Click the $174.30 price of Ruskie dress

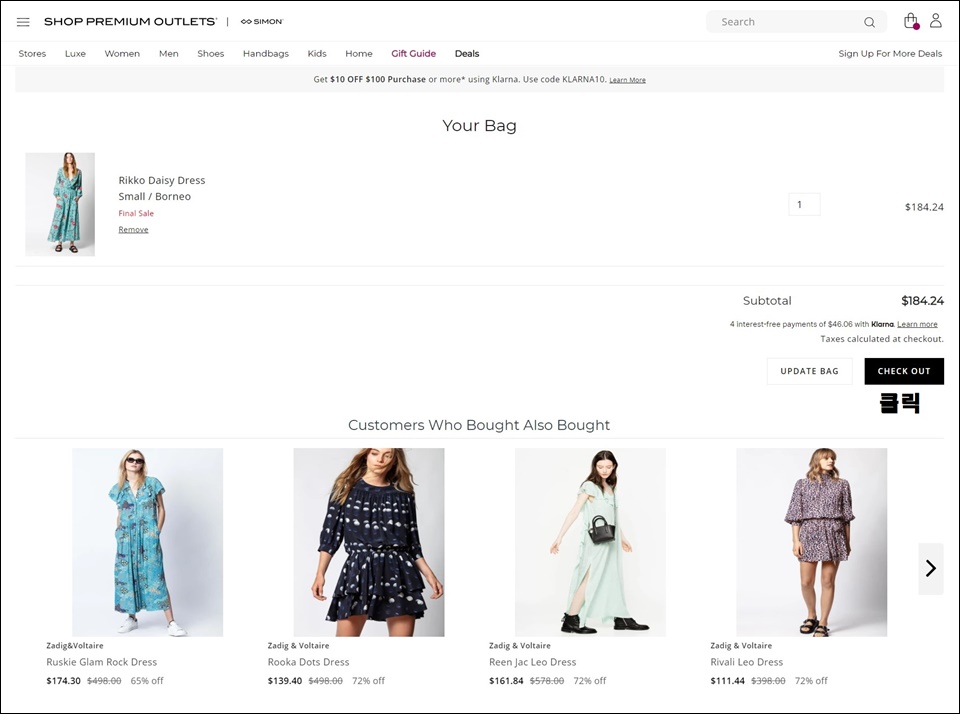tap(64, 681)
